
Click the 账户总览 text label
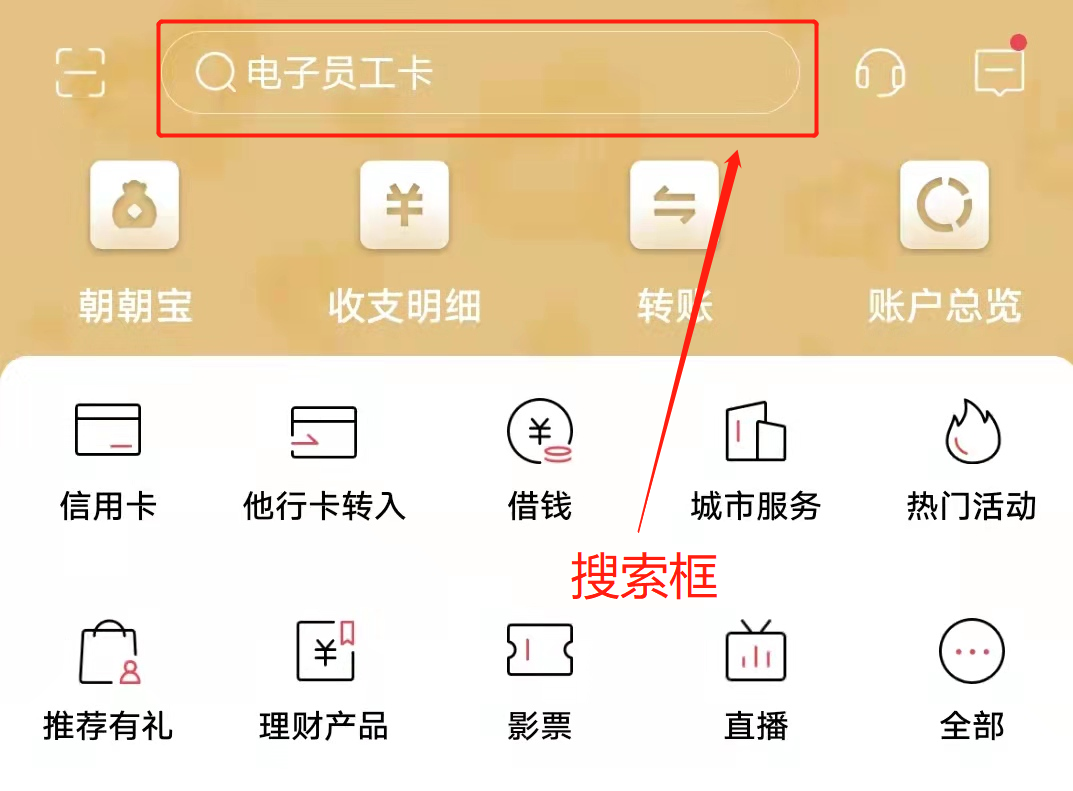[x=944, y=306]
